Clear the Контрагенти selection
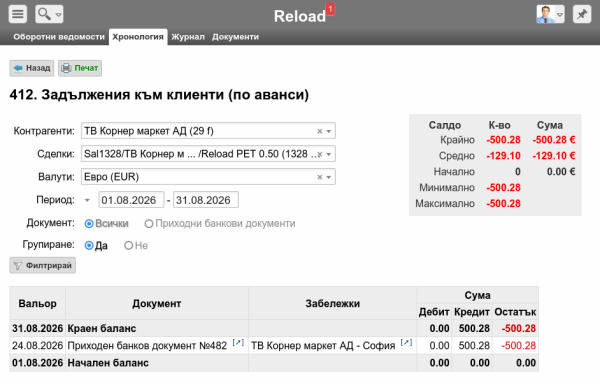Screen dimensions: 600x383 click(320, 131)
